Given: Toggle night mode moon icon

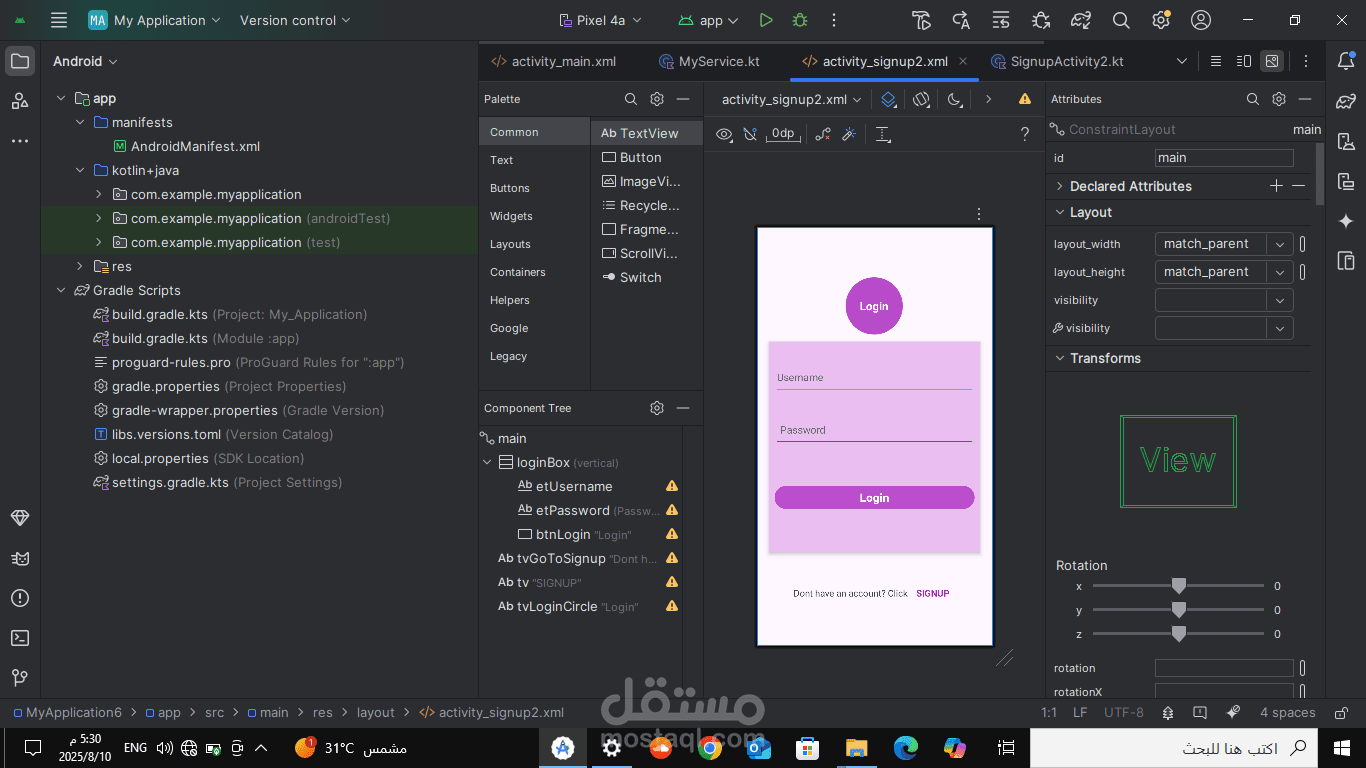Looking at the screenshot, I should (955, 99).
